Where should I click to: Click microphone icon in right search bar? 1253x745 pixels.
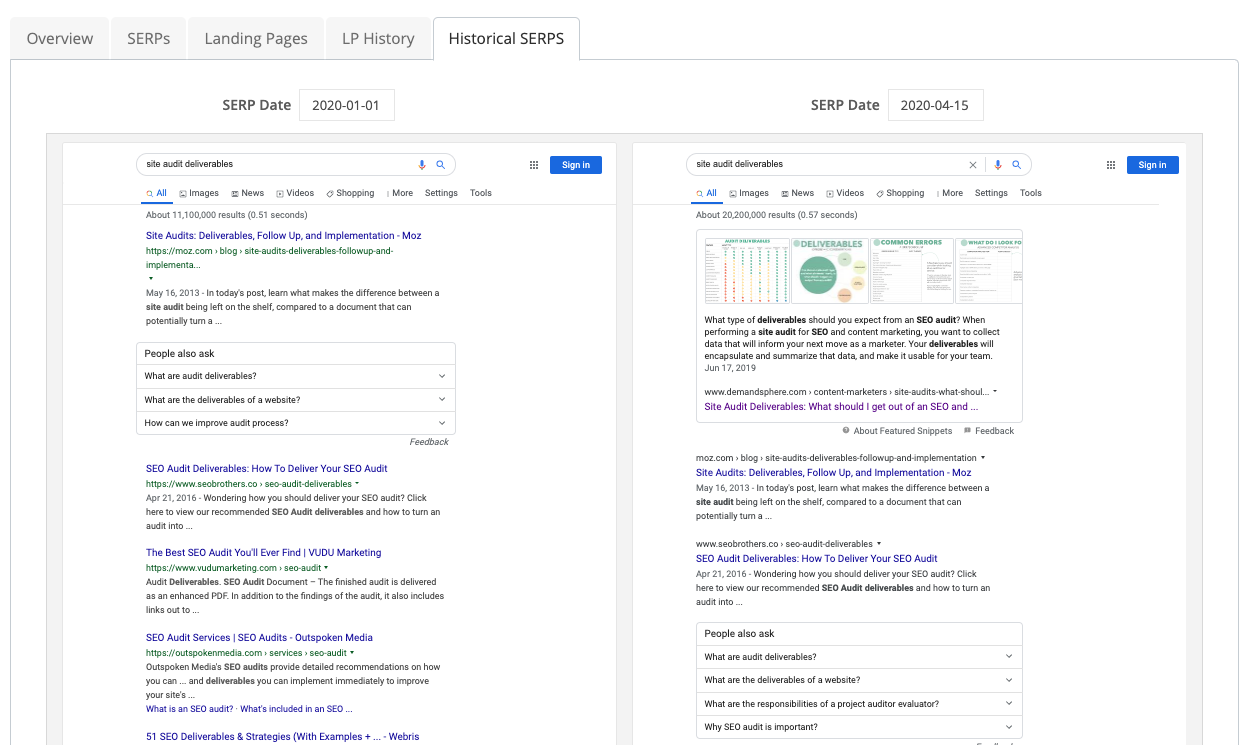pyautogui.click(x=997, y=165)
